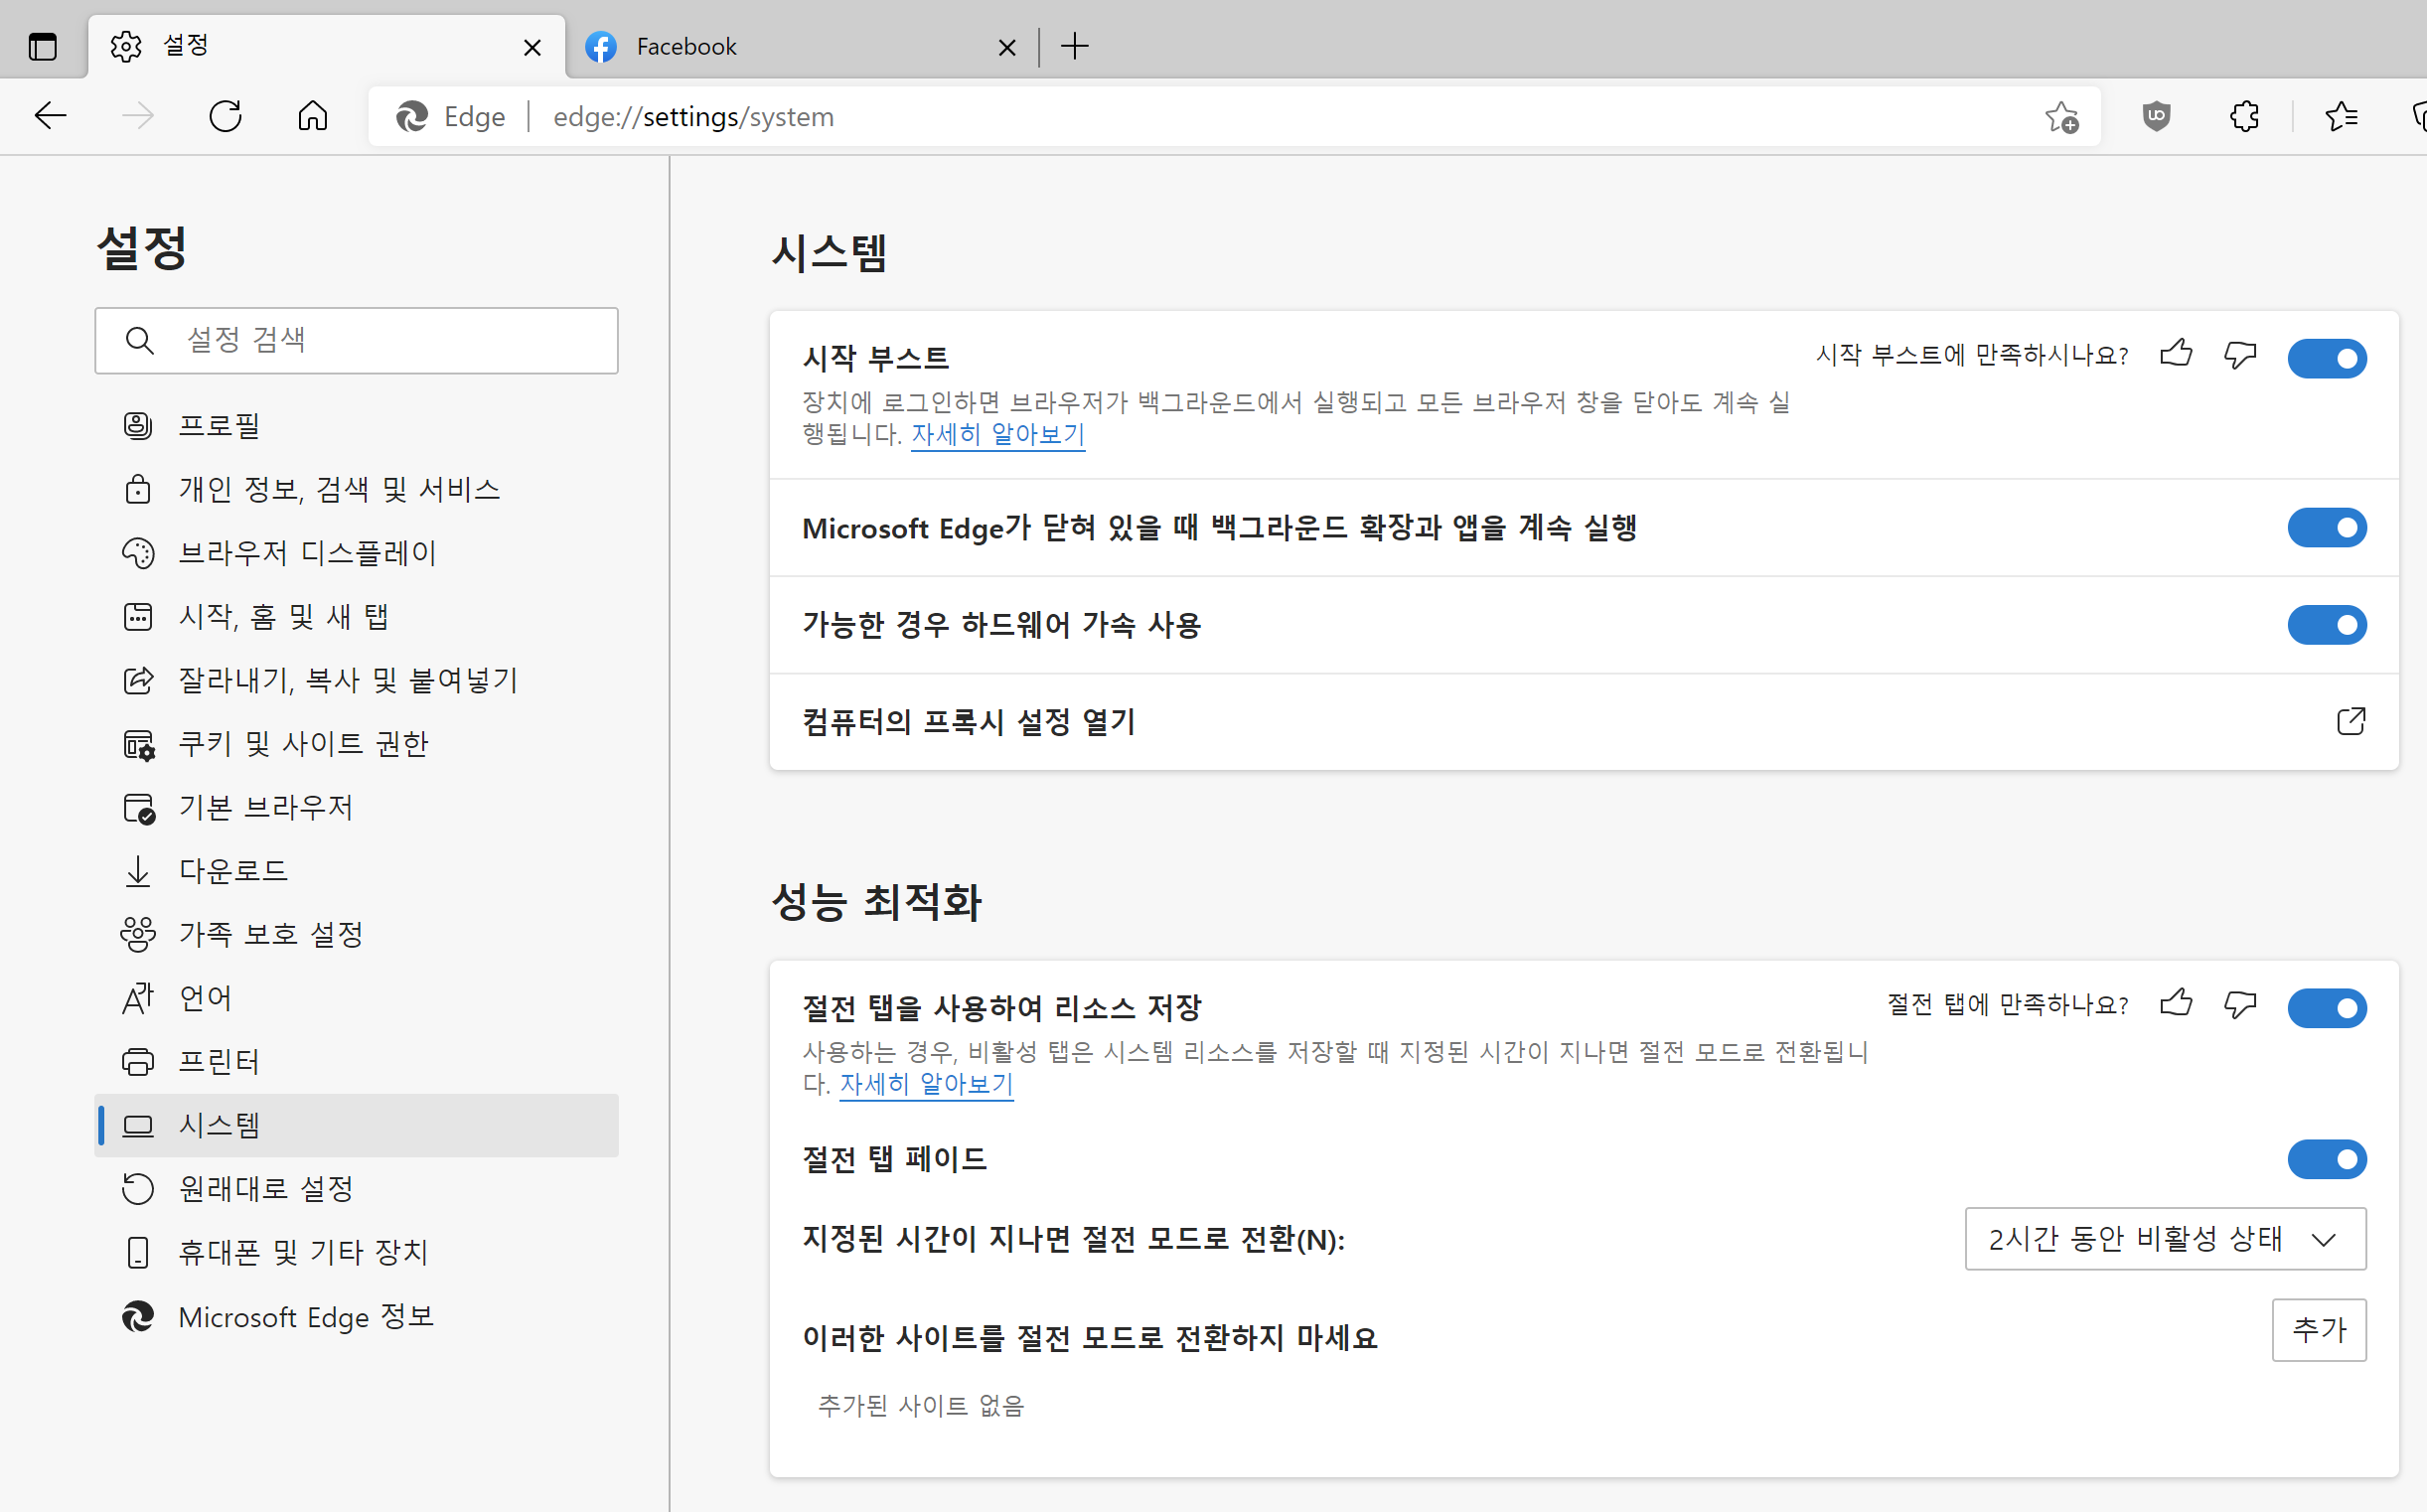Viewport: 2427px width, 1512px height.
Task: Toggle background extensions and apps switch
Action: [2326, 527]
